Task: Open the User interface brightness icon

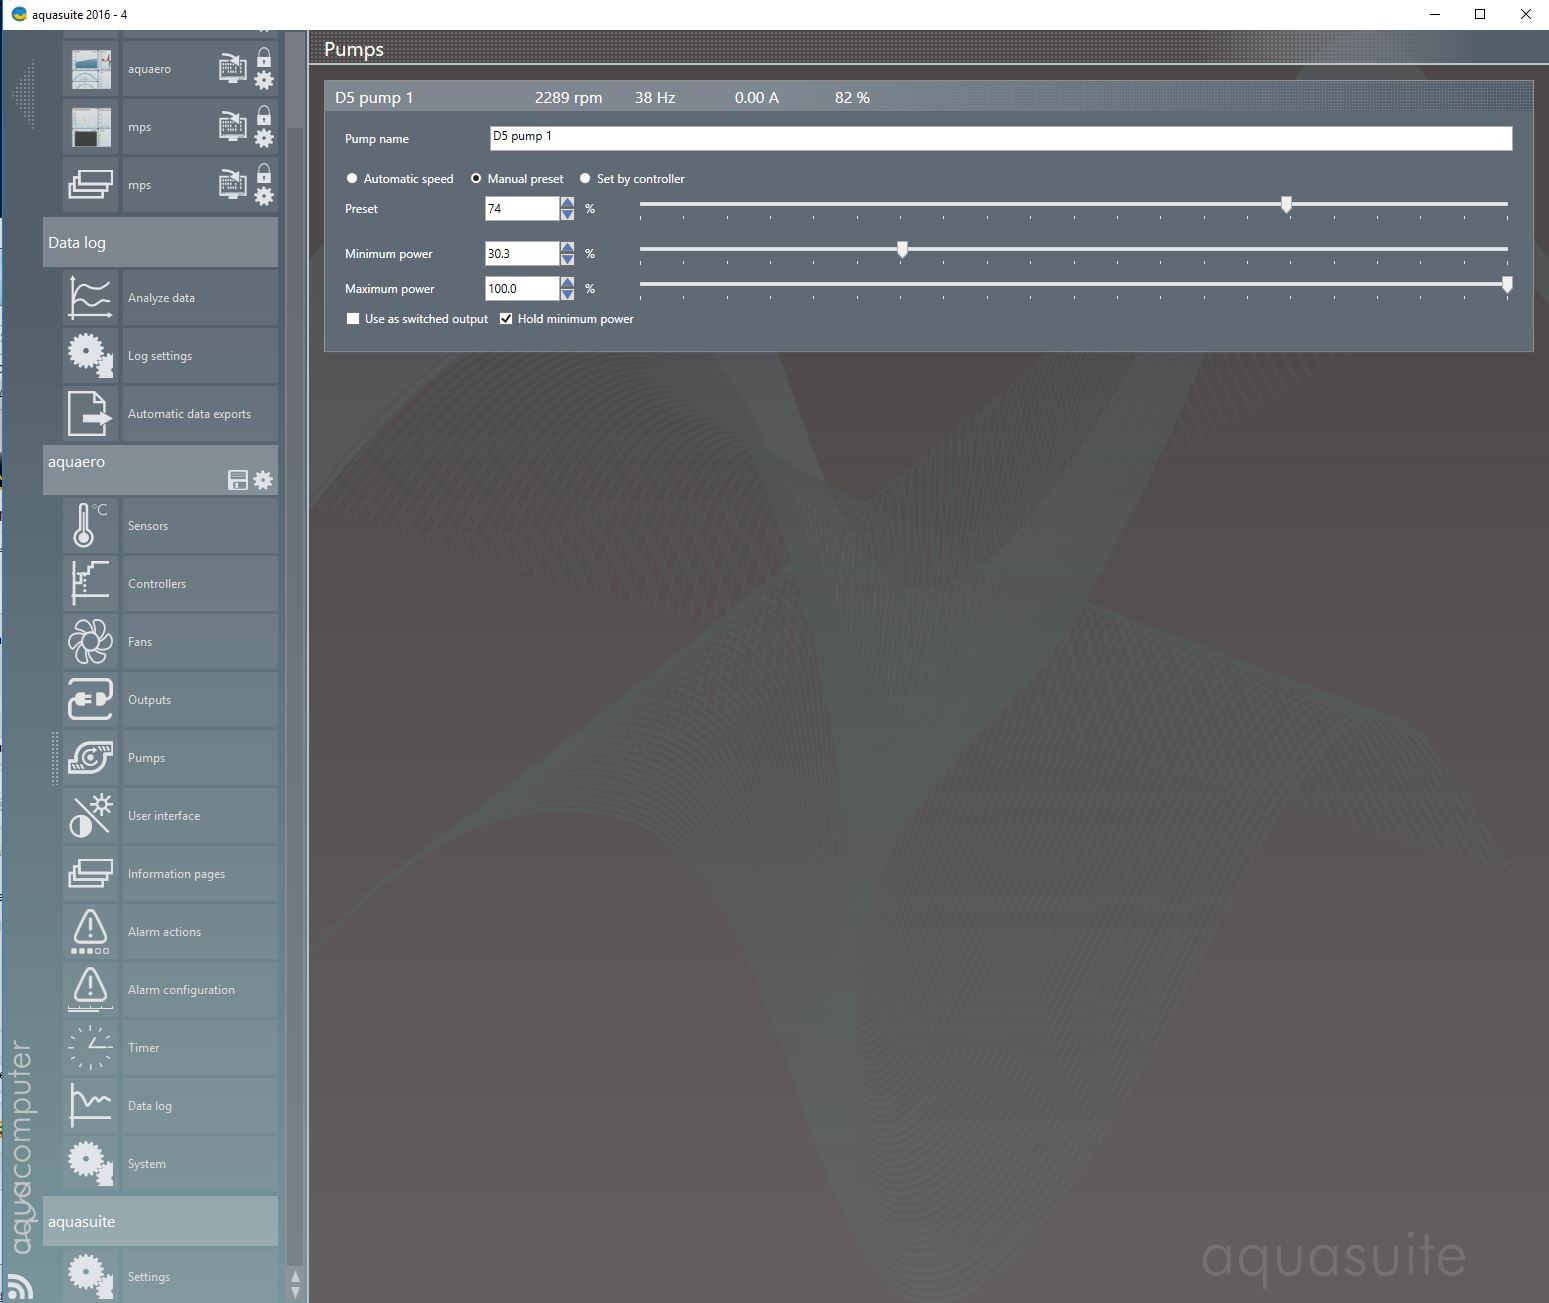Action: (90, 816)
